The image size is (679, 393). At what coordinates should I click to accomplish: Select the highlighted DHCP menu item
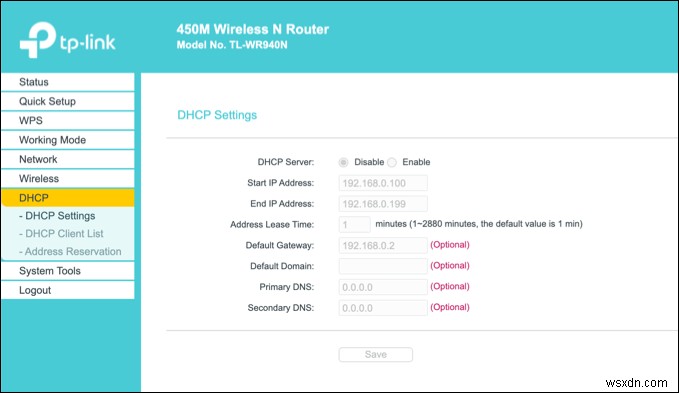tap(68, 198)
